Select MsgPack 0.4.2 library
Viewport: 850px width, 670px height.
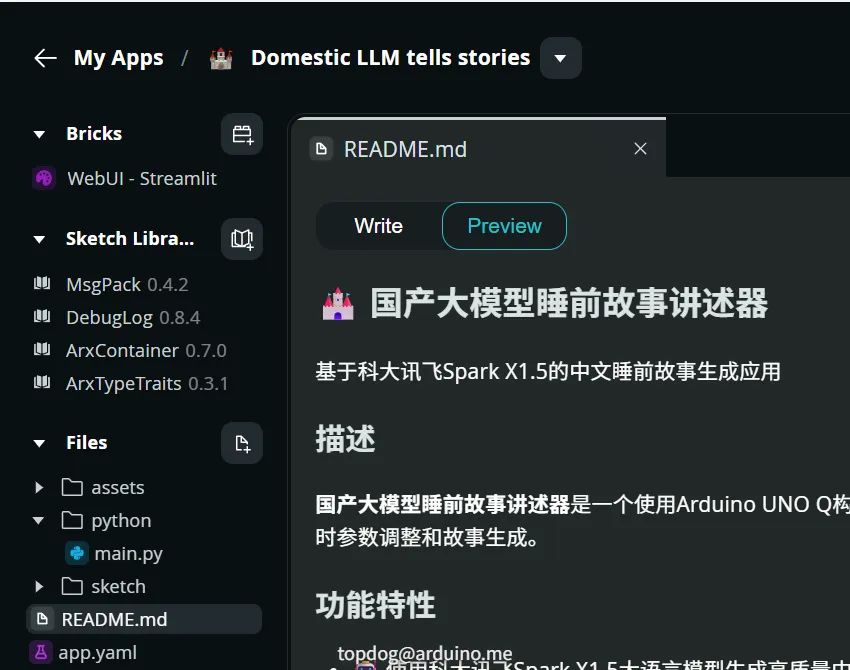click(127, 284)
